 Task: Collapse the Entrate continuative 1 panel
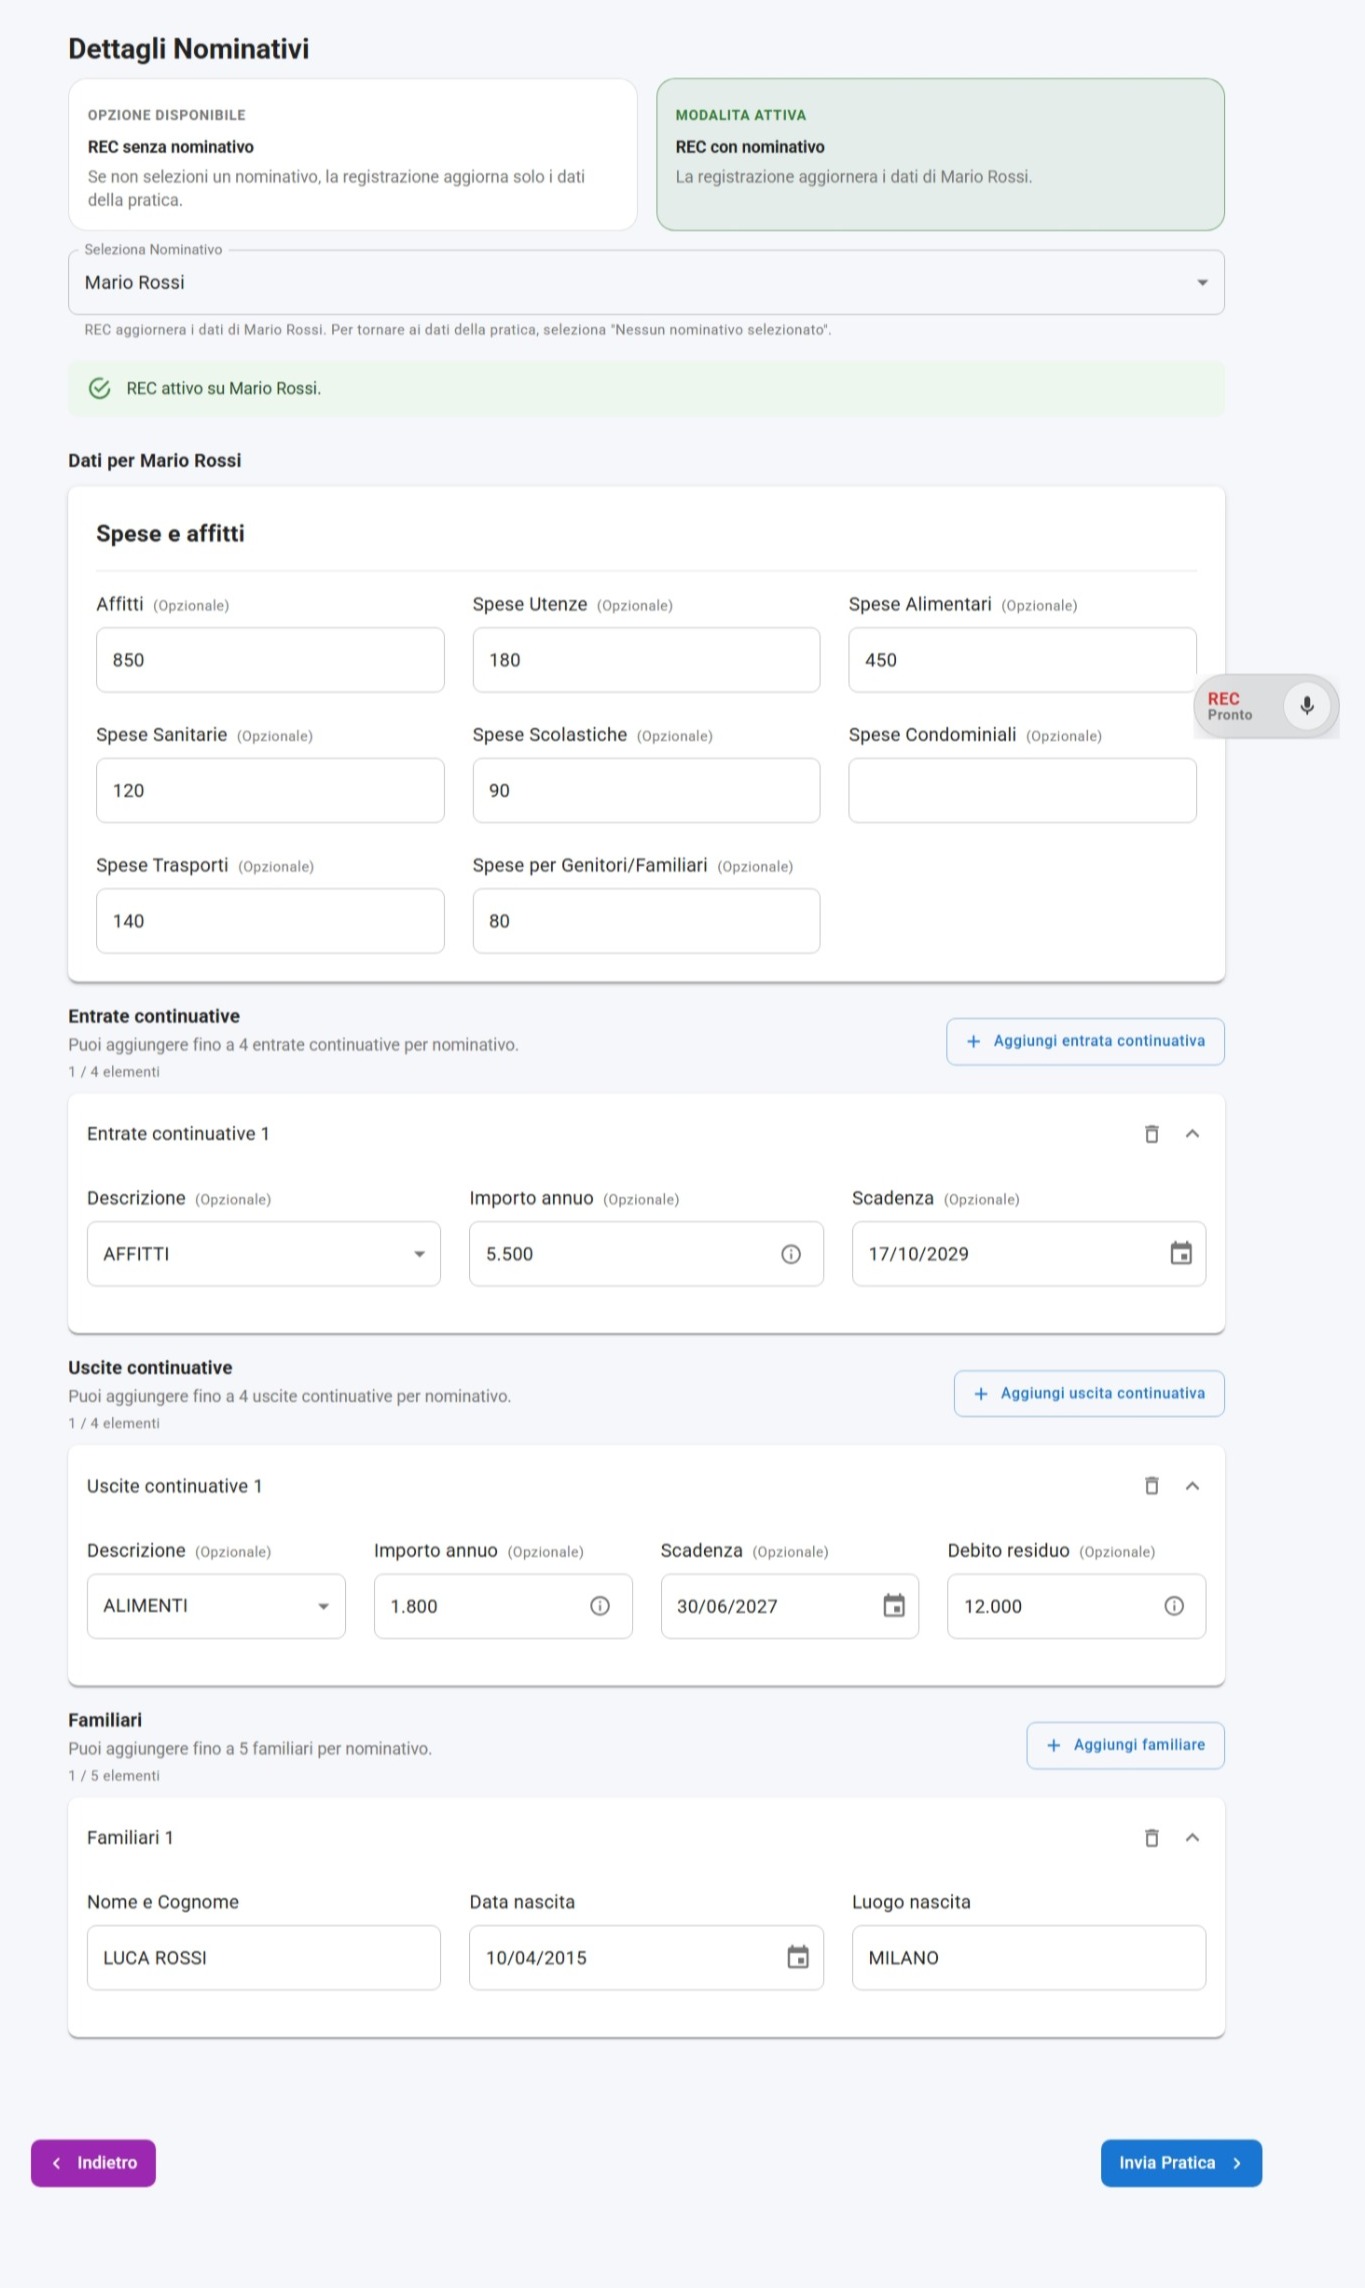1192,1134
